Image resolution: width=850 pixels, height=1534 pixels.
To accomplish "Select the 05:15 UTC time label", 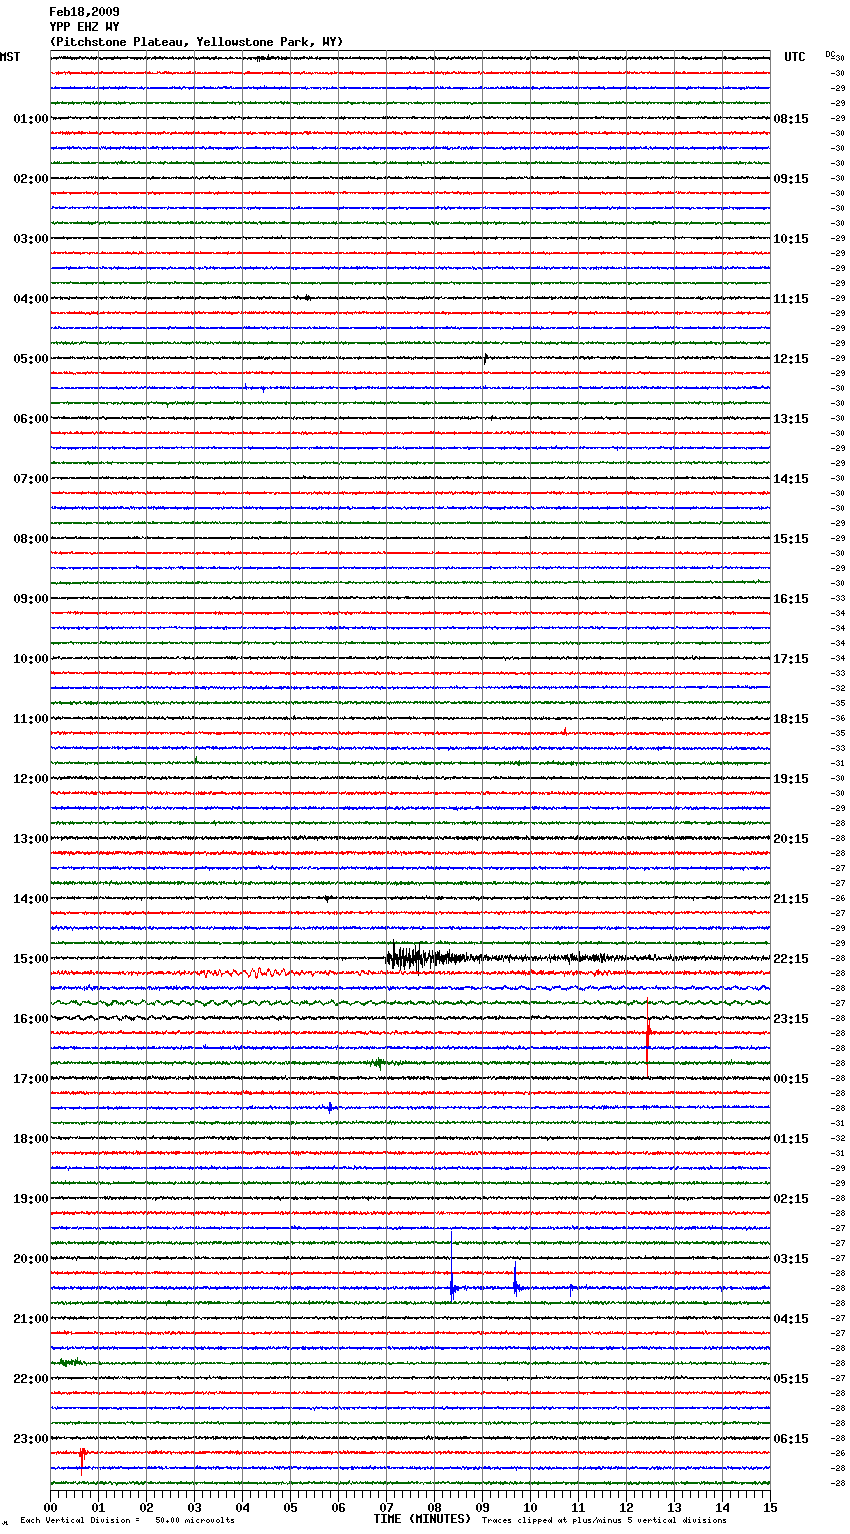I will point(791,1379).
